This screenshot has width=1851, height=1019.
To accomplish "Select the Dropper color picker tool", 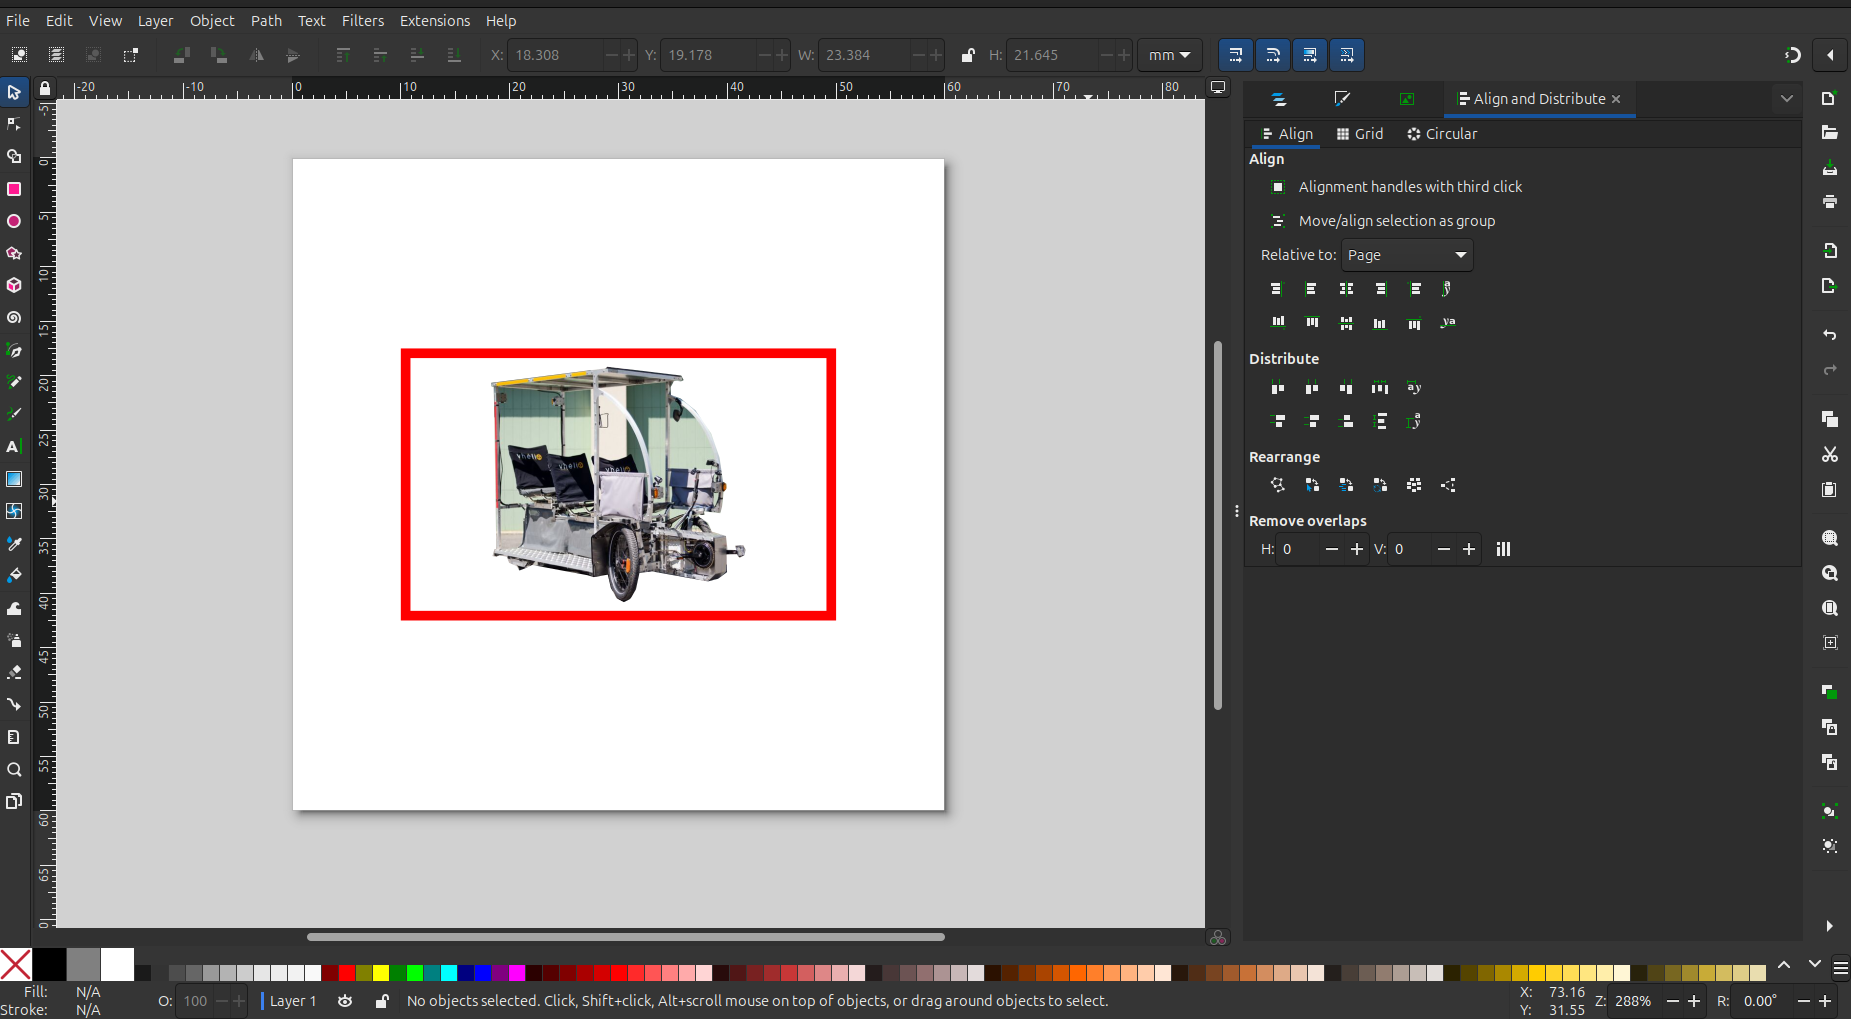I will pyautogui.click(x=14, y=543).
